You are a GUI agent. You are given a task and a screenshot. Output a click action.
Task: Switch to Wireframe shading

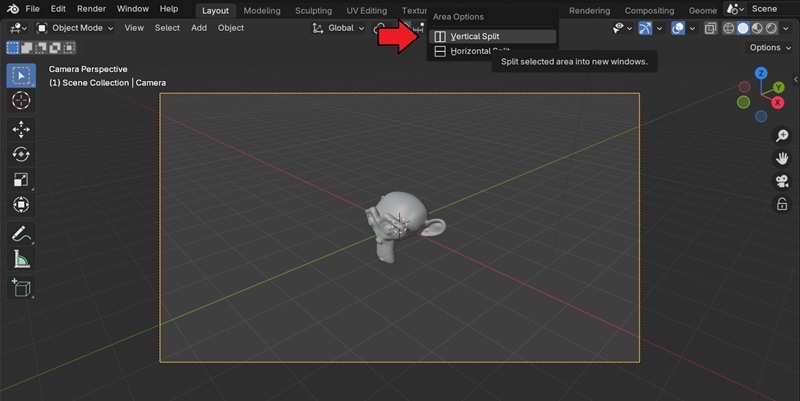click(729, 28)
